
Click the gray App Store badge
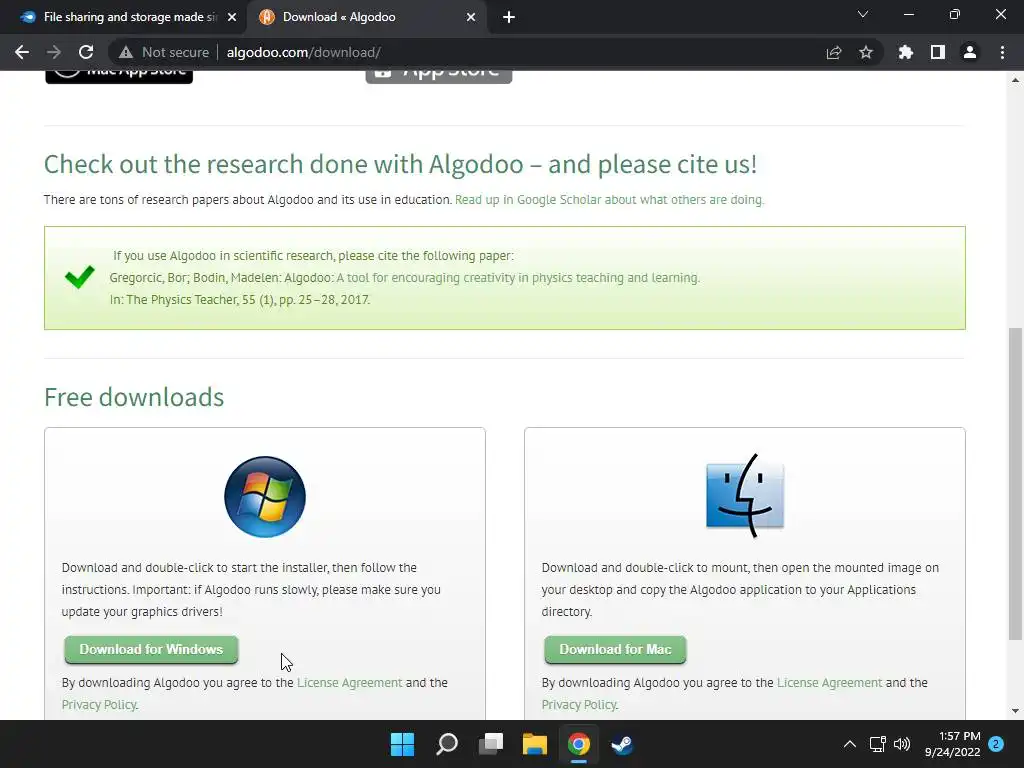coord(439,77)
